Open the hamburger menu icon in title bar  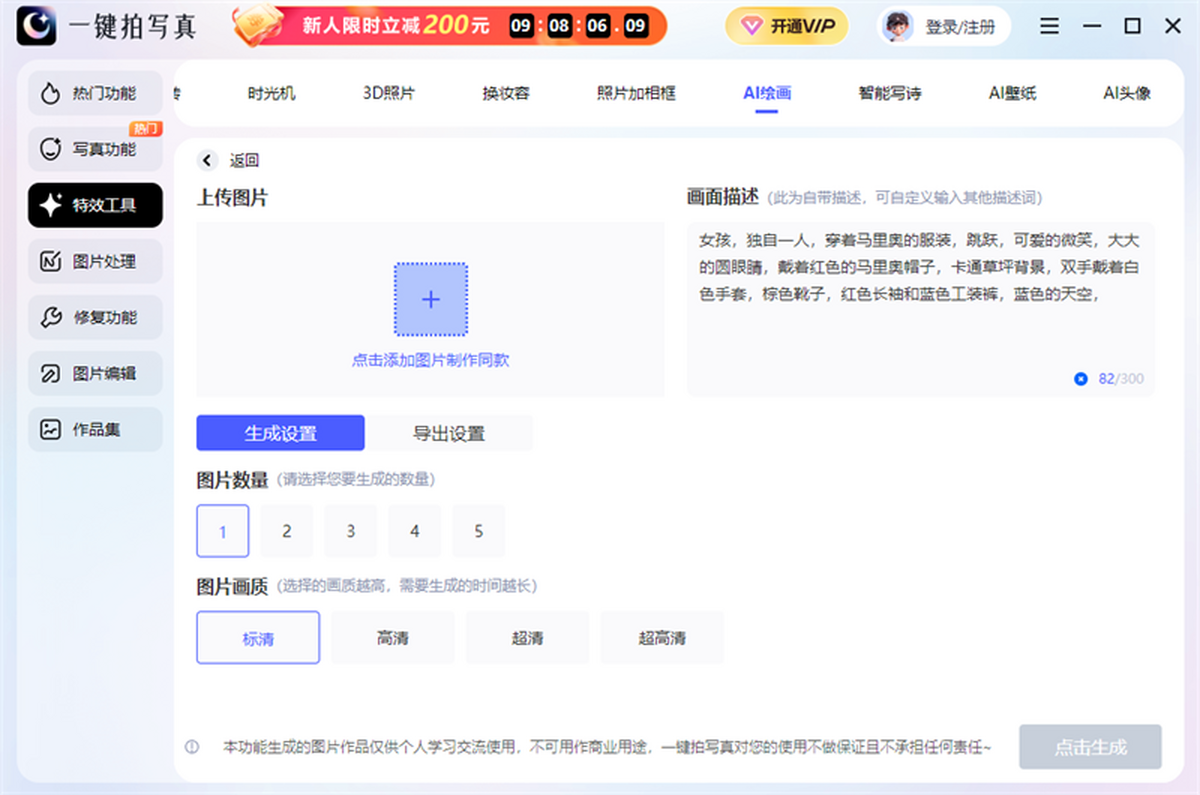tap(1049, 27)
